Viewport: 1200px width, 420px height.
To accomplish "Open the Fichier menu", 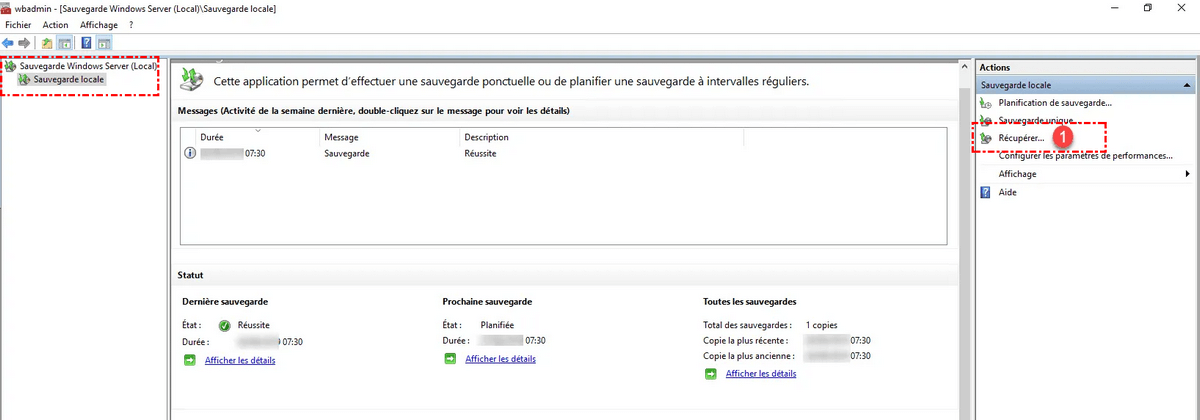I will [x=18, y=24].
